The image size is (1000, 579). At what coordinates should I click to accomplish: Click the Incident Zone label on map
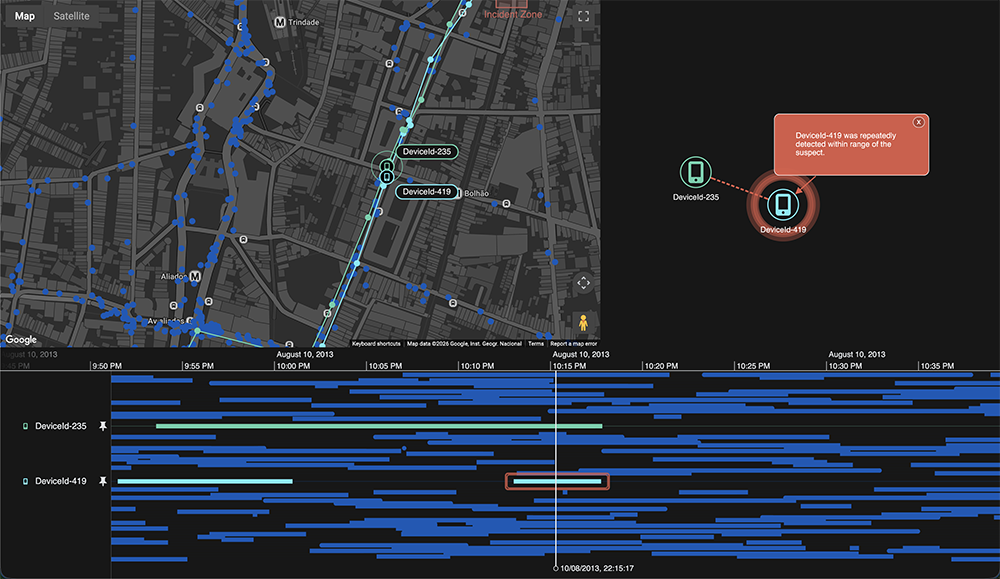[x=513, y=14]
